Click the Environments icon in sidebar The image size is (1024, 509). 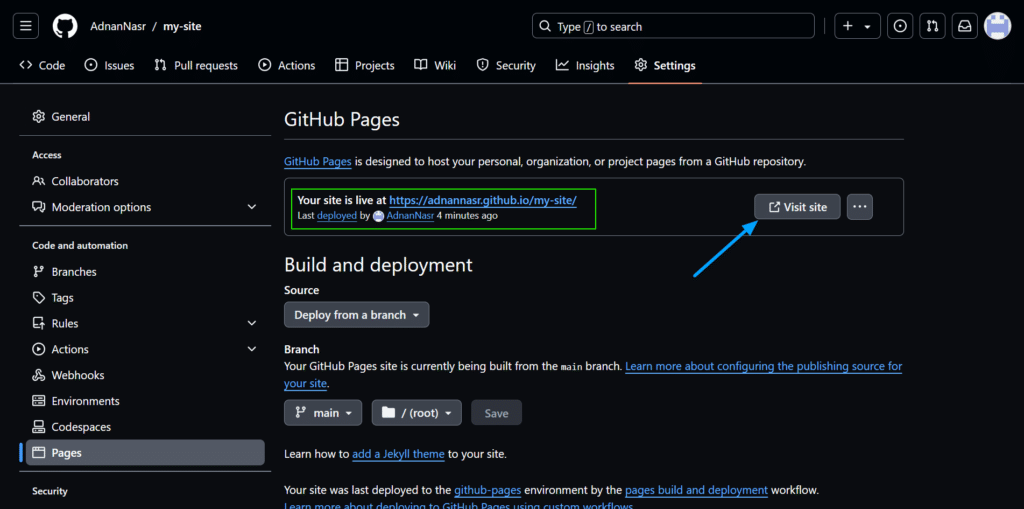39,401
